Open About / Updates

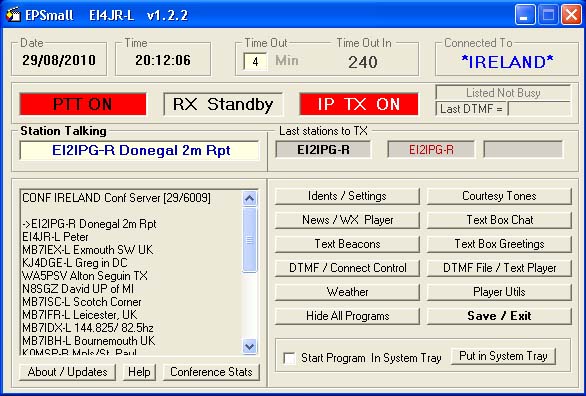click(67, 372)
